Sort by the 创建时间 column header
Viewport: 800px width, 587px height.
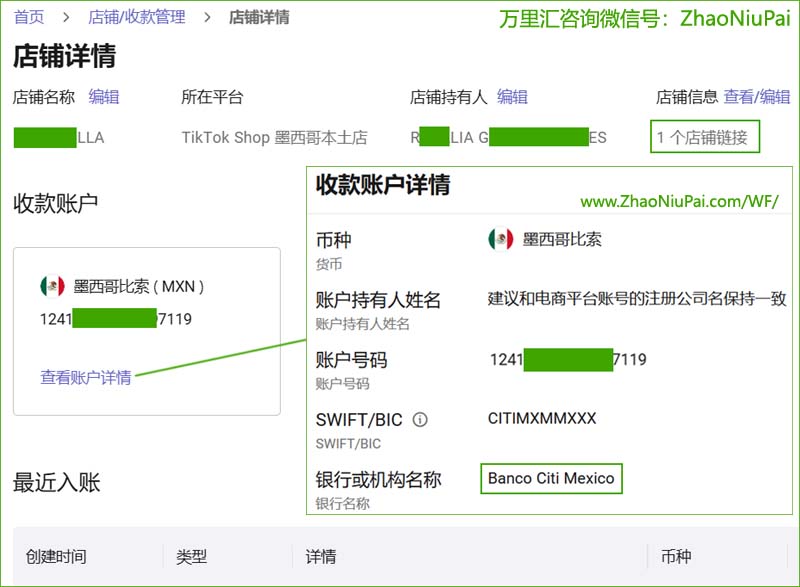(56, 557)
